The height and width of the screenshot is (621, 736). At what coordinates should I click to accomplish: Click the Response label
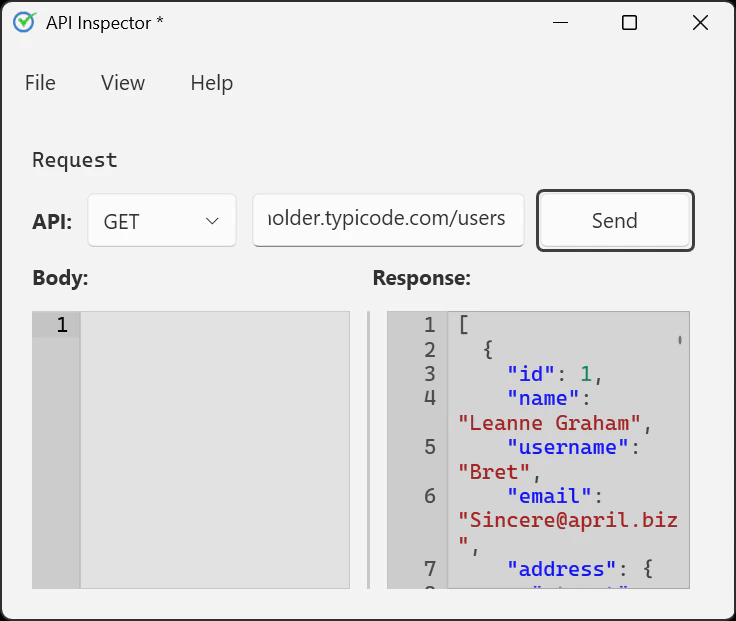click(422, 278)
